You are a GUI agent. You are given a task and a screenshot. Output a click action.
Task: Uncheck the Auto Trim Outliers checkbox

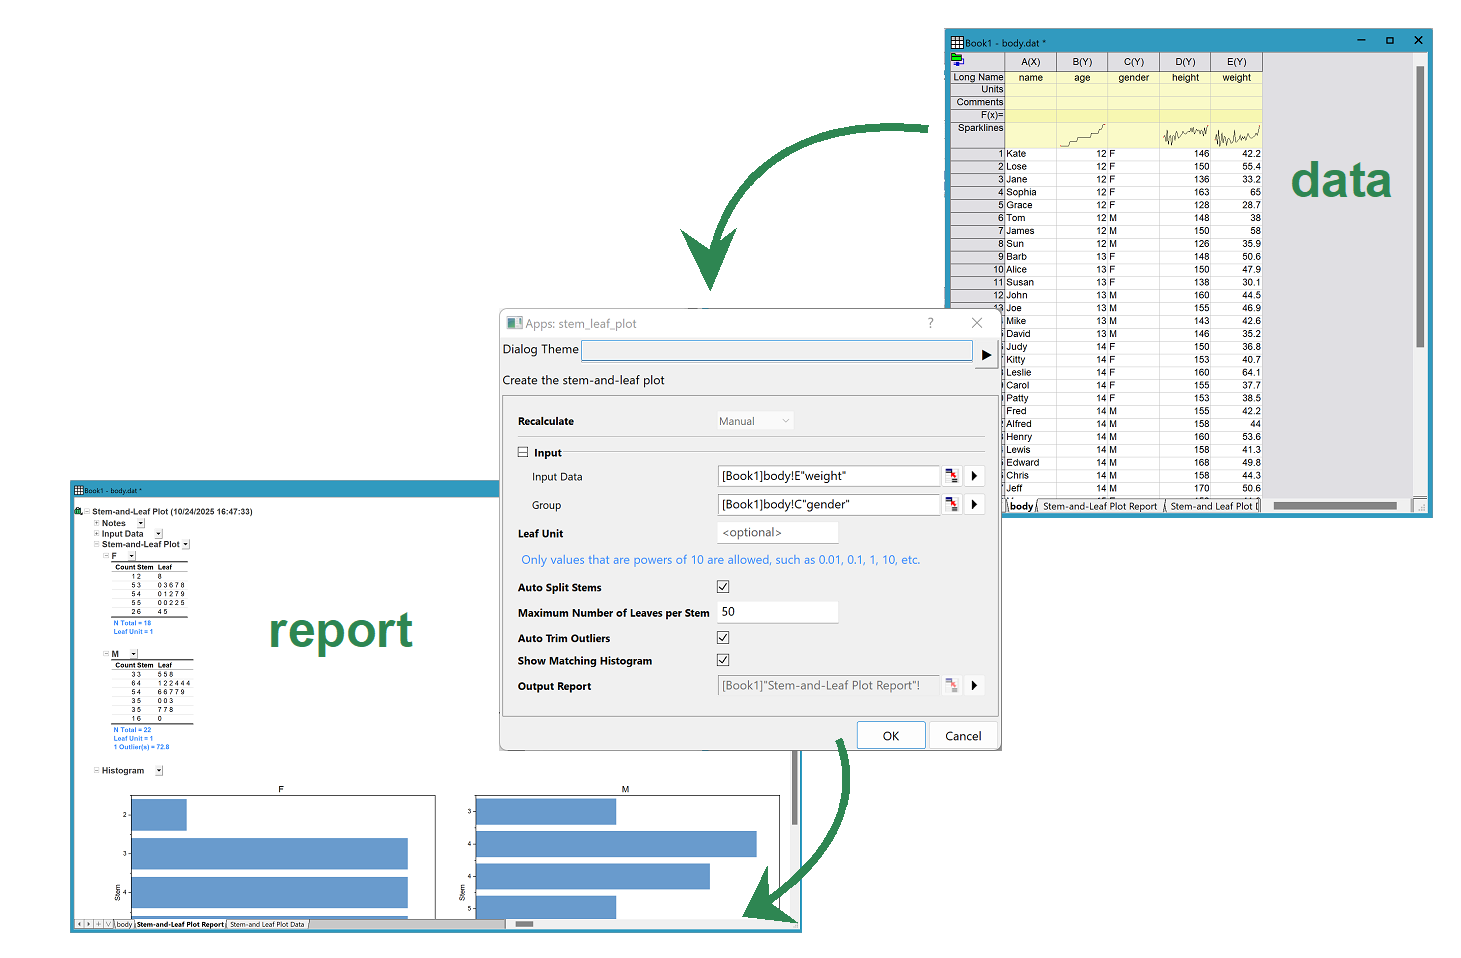[723, 638]
